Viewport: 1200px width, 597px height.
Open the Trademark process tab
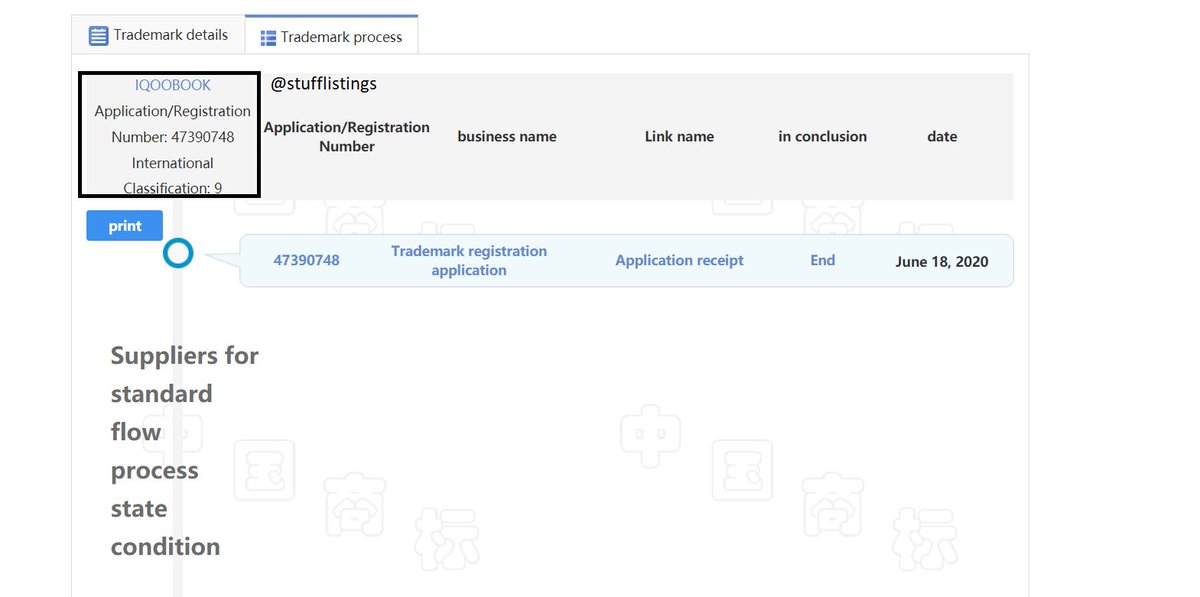pyautogui.click(x=331, y=36)
